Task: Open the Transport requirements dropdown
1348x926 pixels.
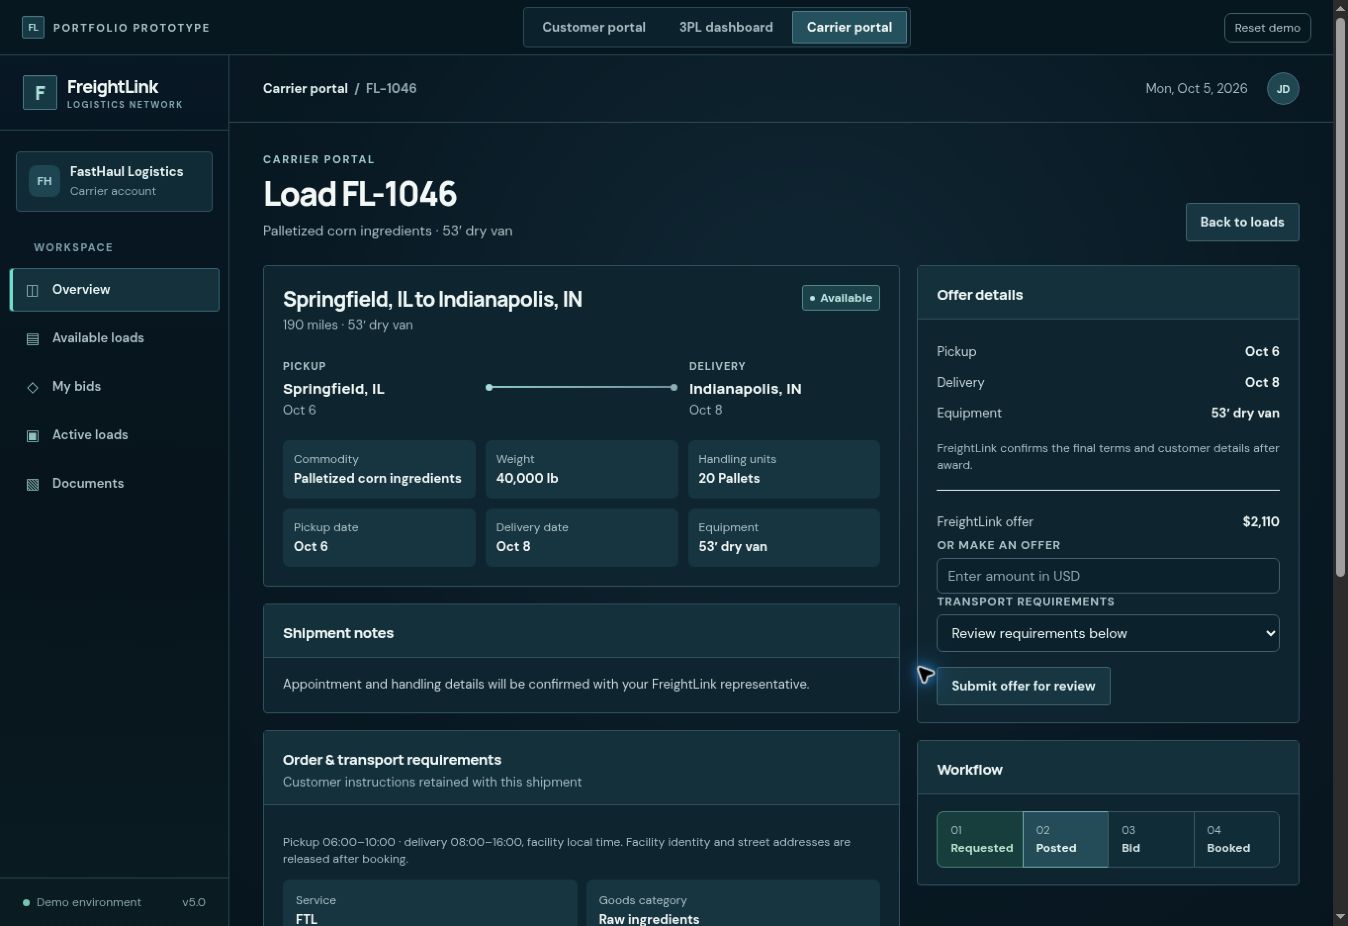Action: tap(1108, 633)
